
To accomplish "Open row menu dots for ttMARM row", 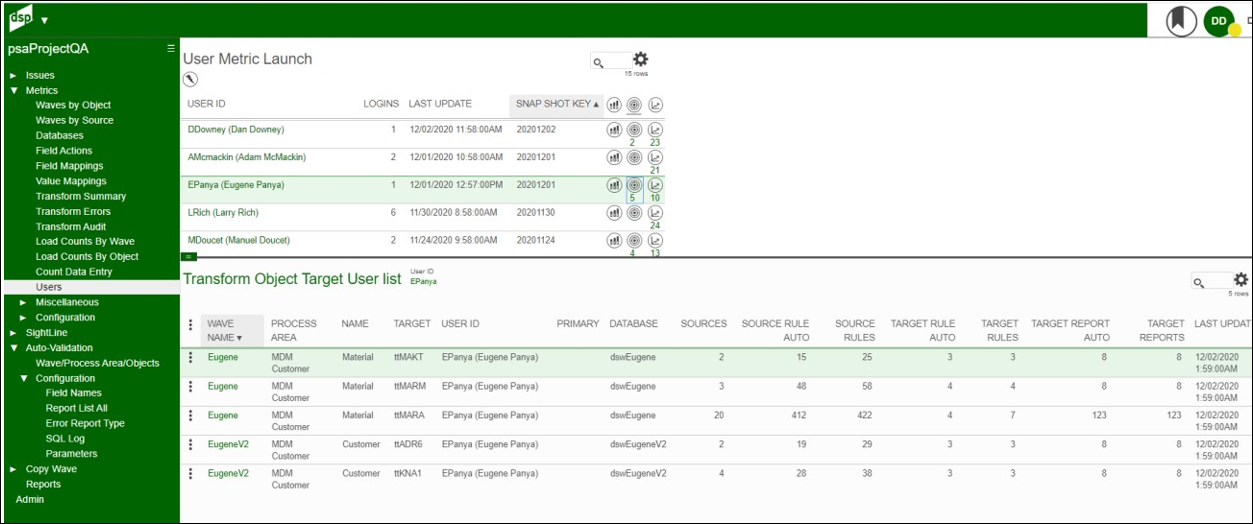I will click(190, 387).
